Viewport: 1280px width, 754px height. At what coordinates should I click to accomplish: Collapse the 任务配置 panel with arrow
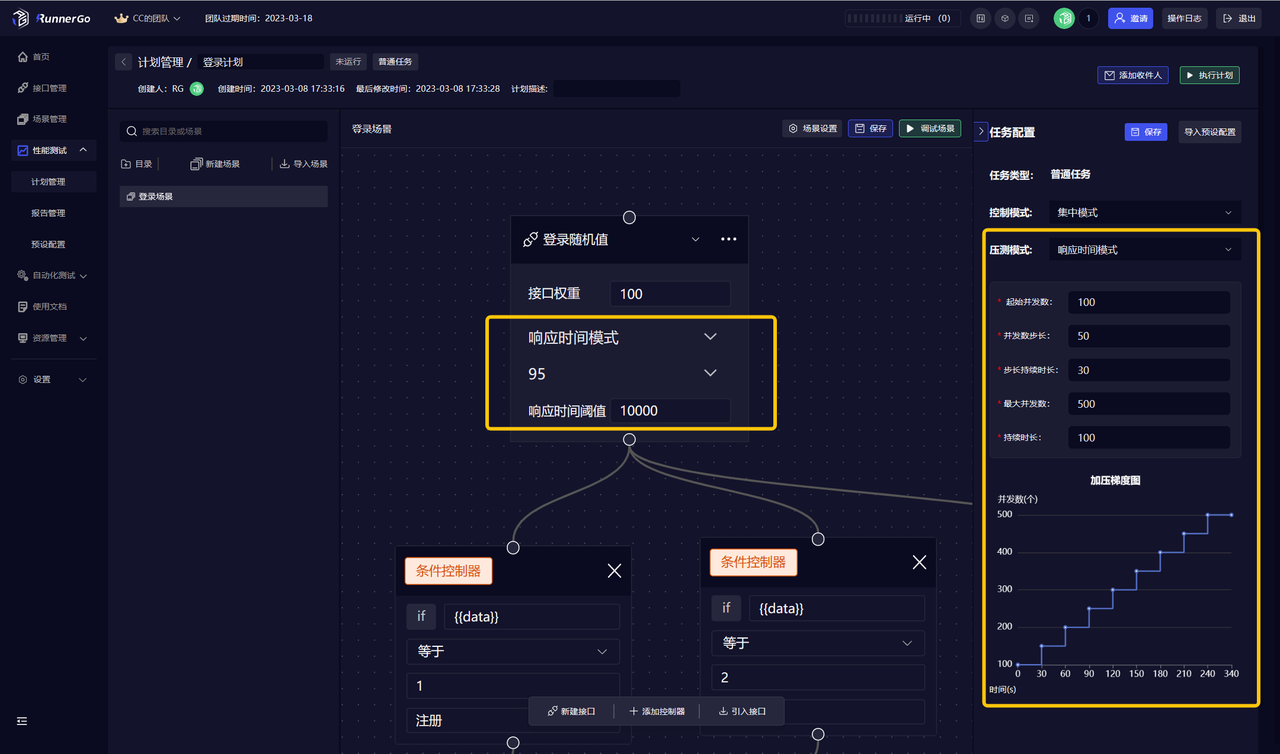[981, 131]
